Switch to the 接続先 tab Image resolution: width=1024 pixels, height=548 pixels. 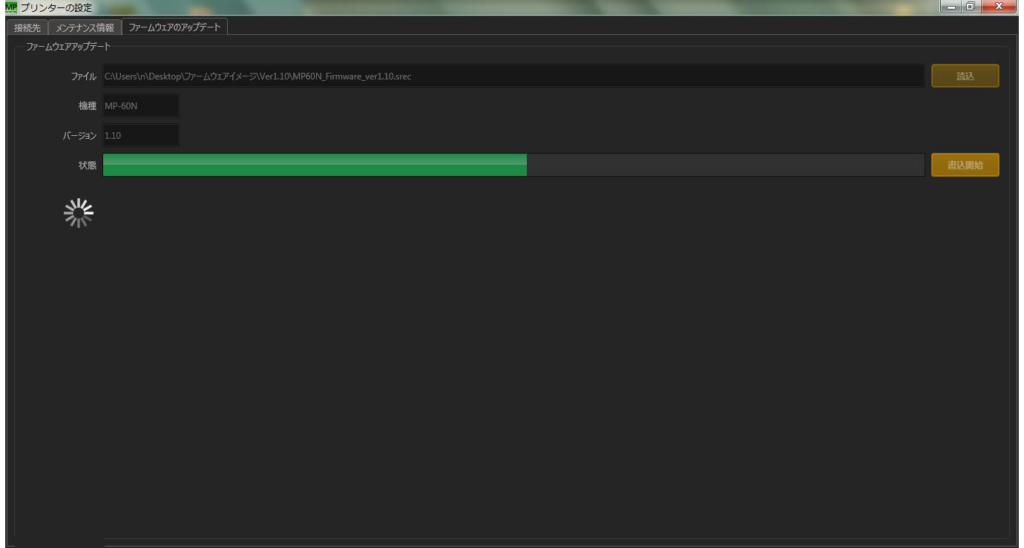[27, 27]
